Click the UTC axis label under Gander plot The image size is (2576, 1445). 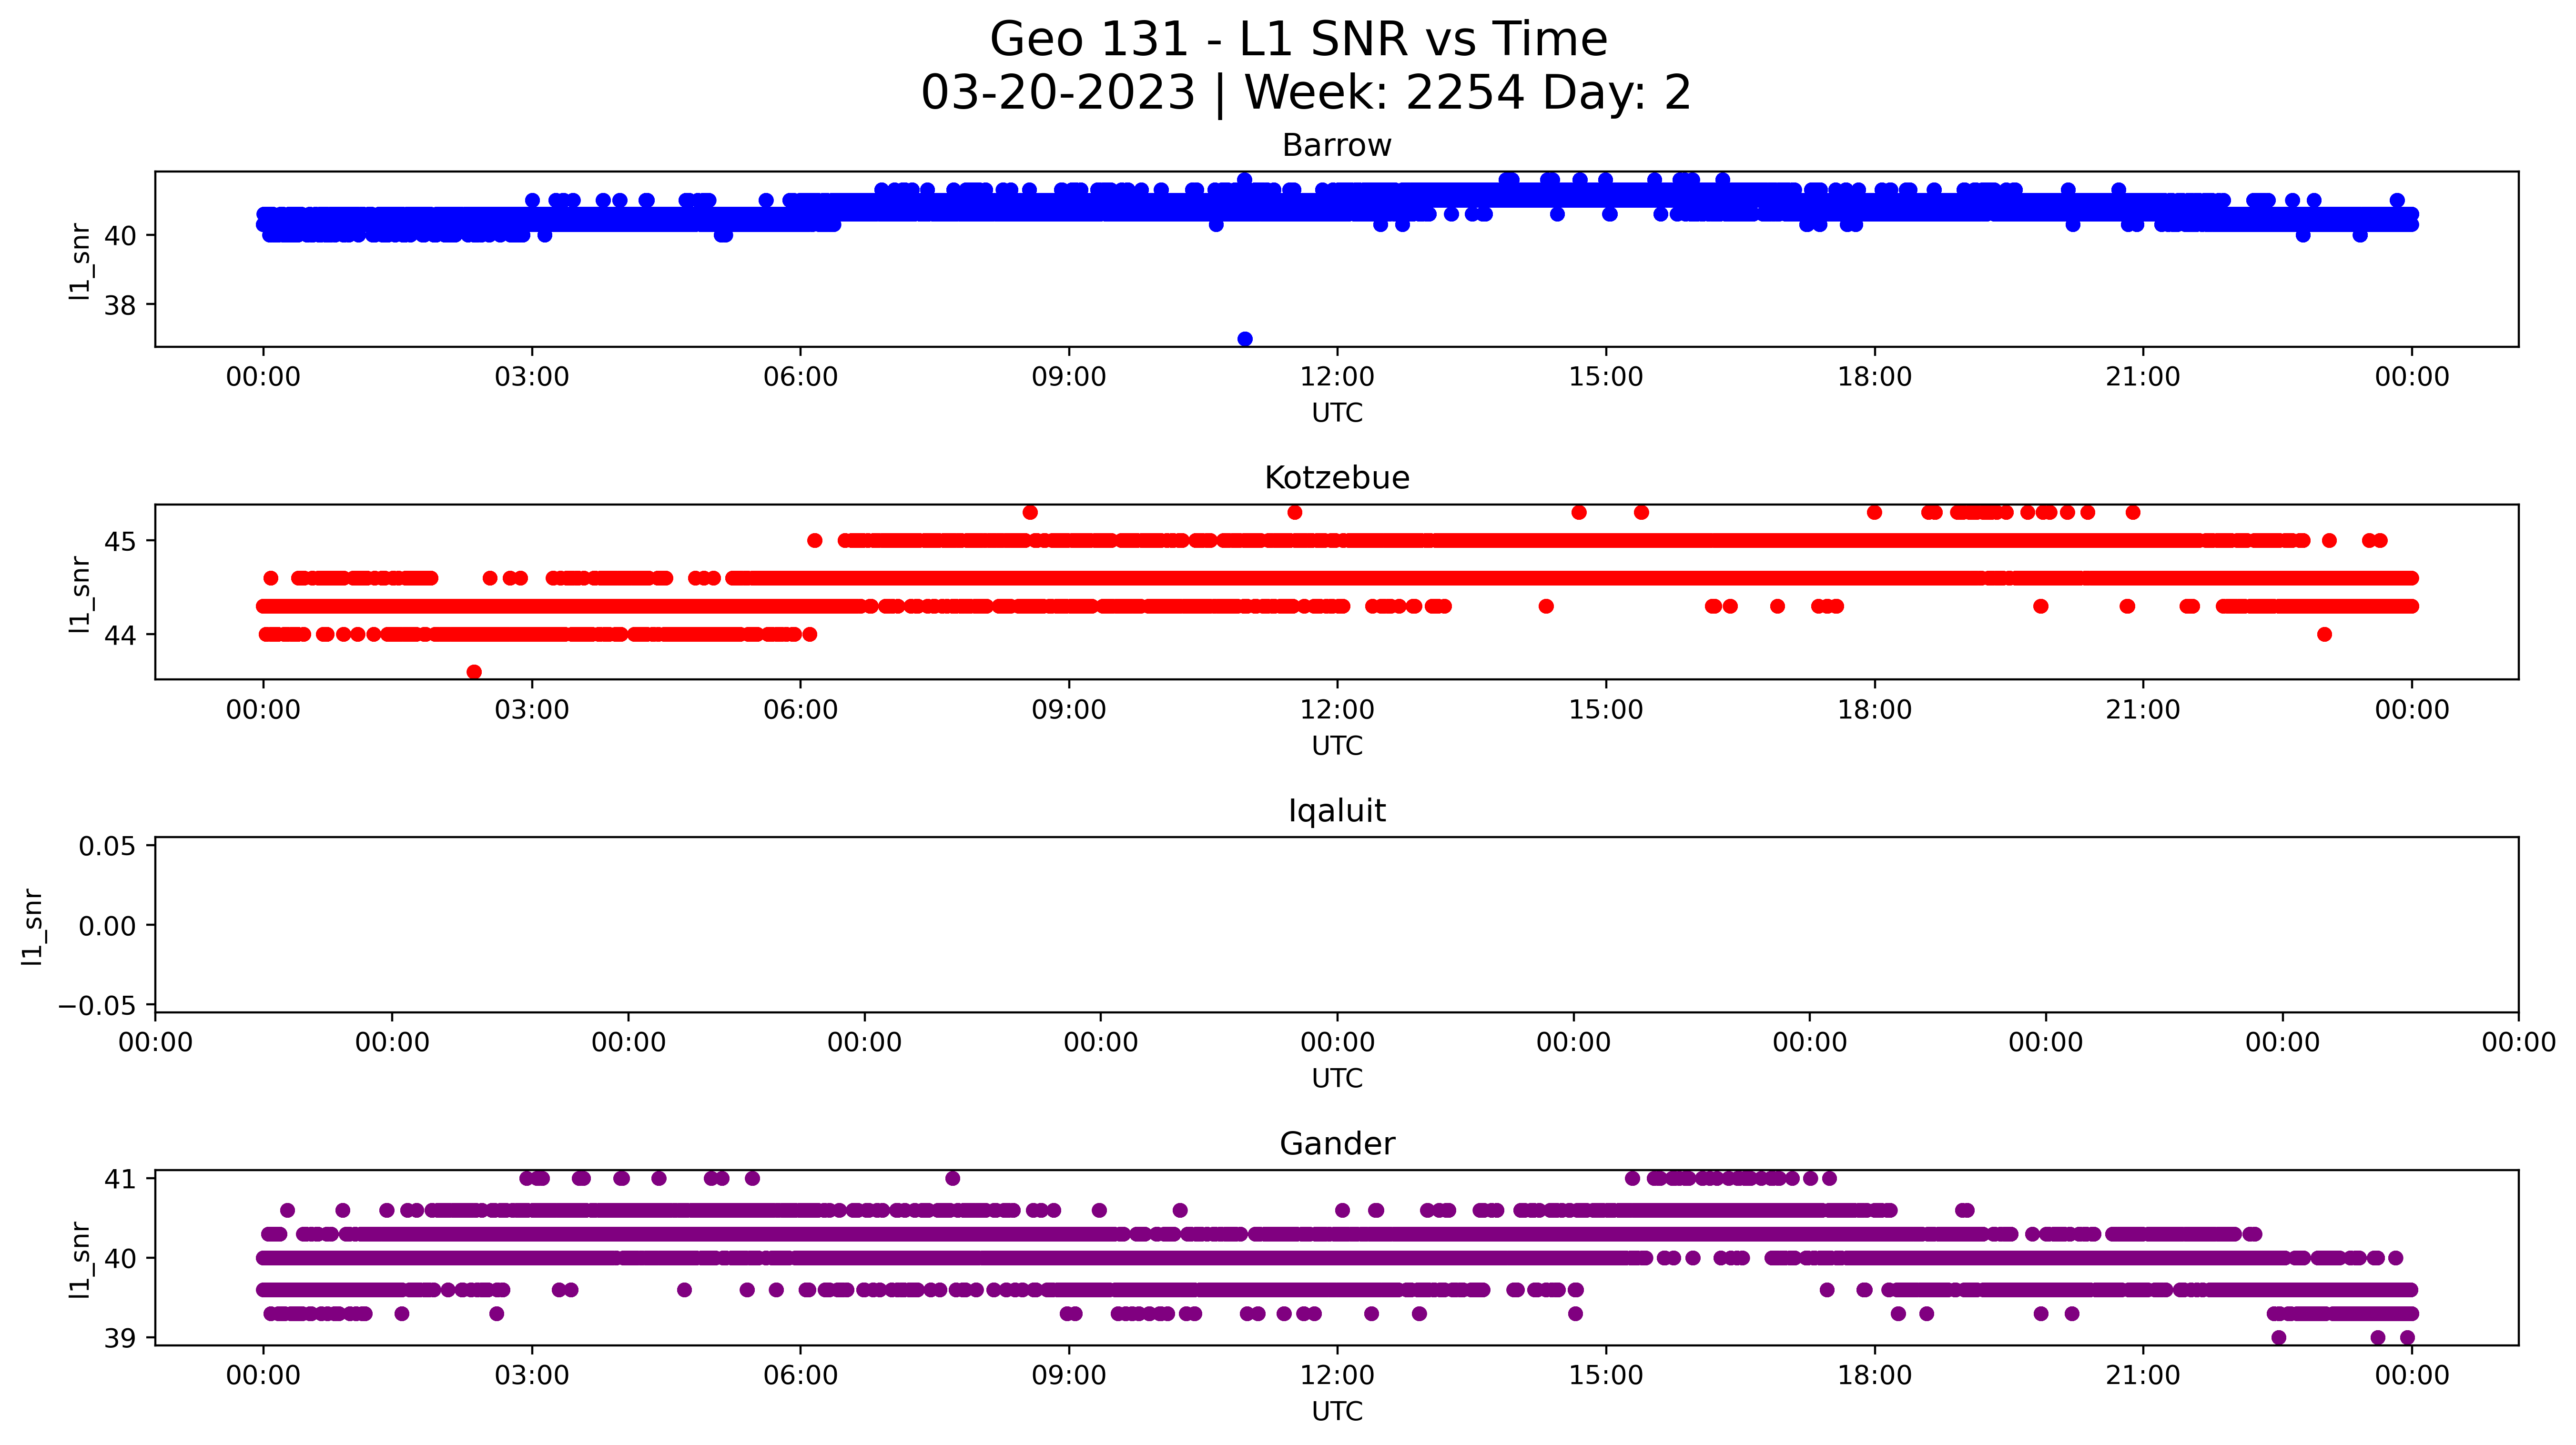(x=1337, y=1412)
